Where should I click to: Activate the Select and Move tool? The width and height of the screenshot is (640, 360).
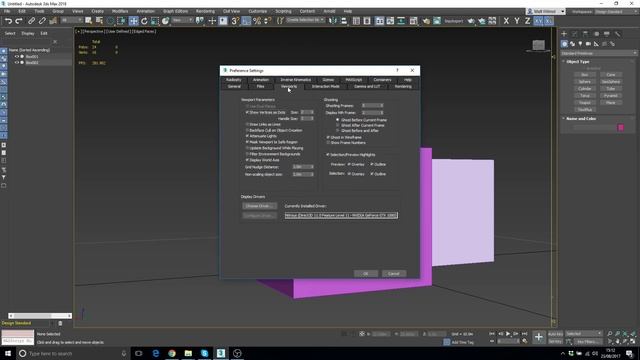coord(133,21)
